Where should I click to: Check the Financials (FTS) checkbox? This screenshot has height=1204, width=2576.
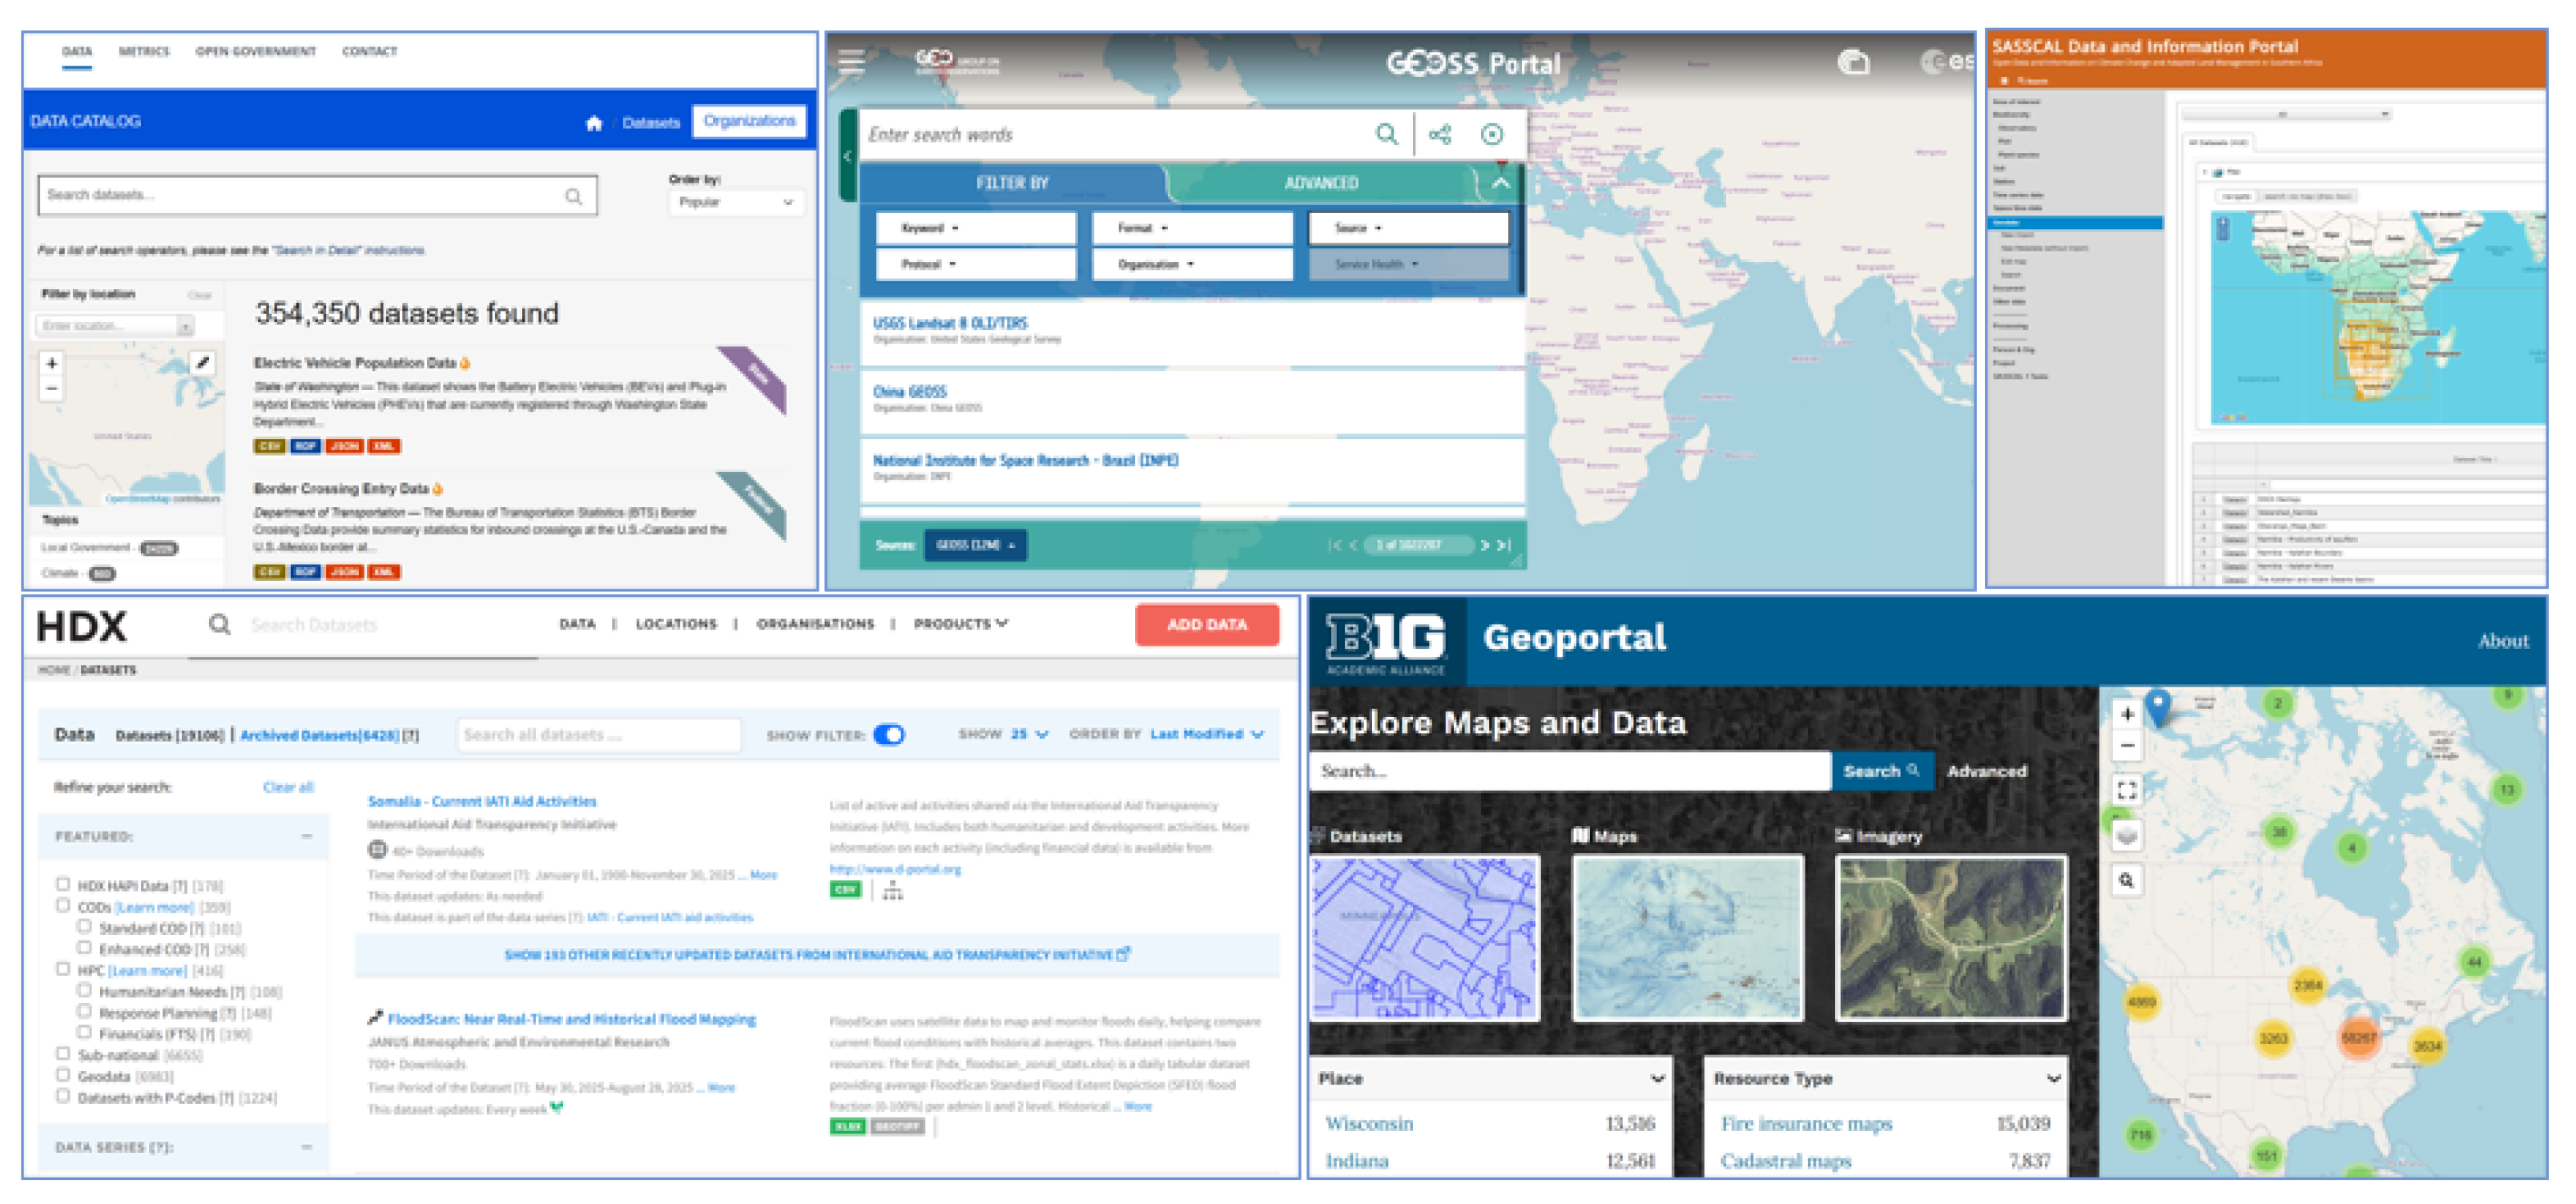(x=84, y=1032)
